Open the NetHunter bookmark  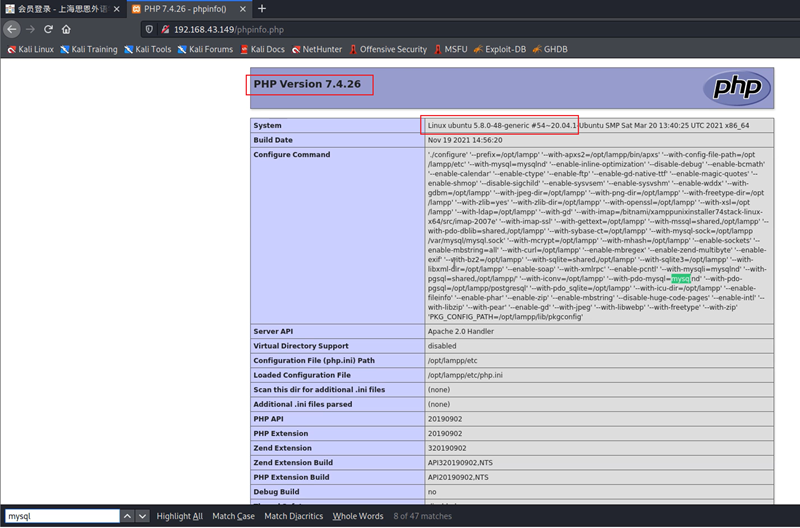(x=317, y=49)
